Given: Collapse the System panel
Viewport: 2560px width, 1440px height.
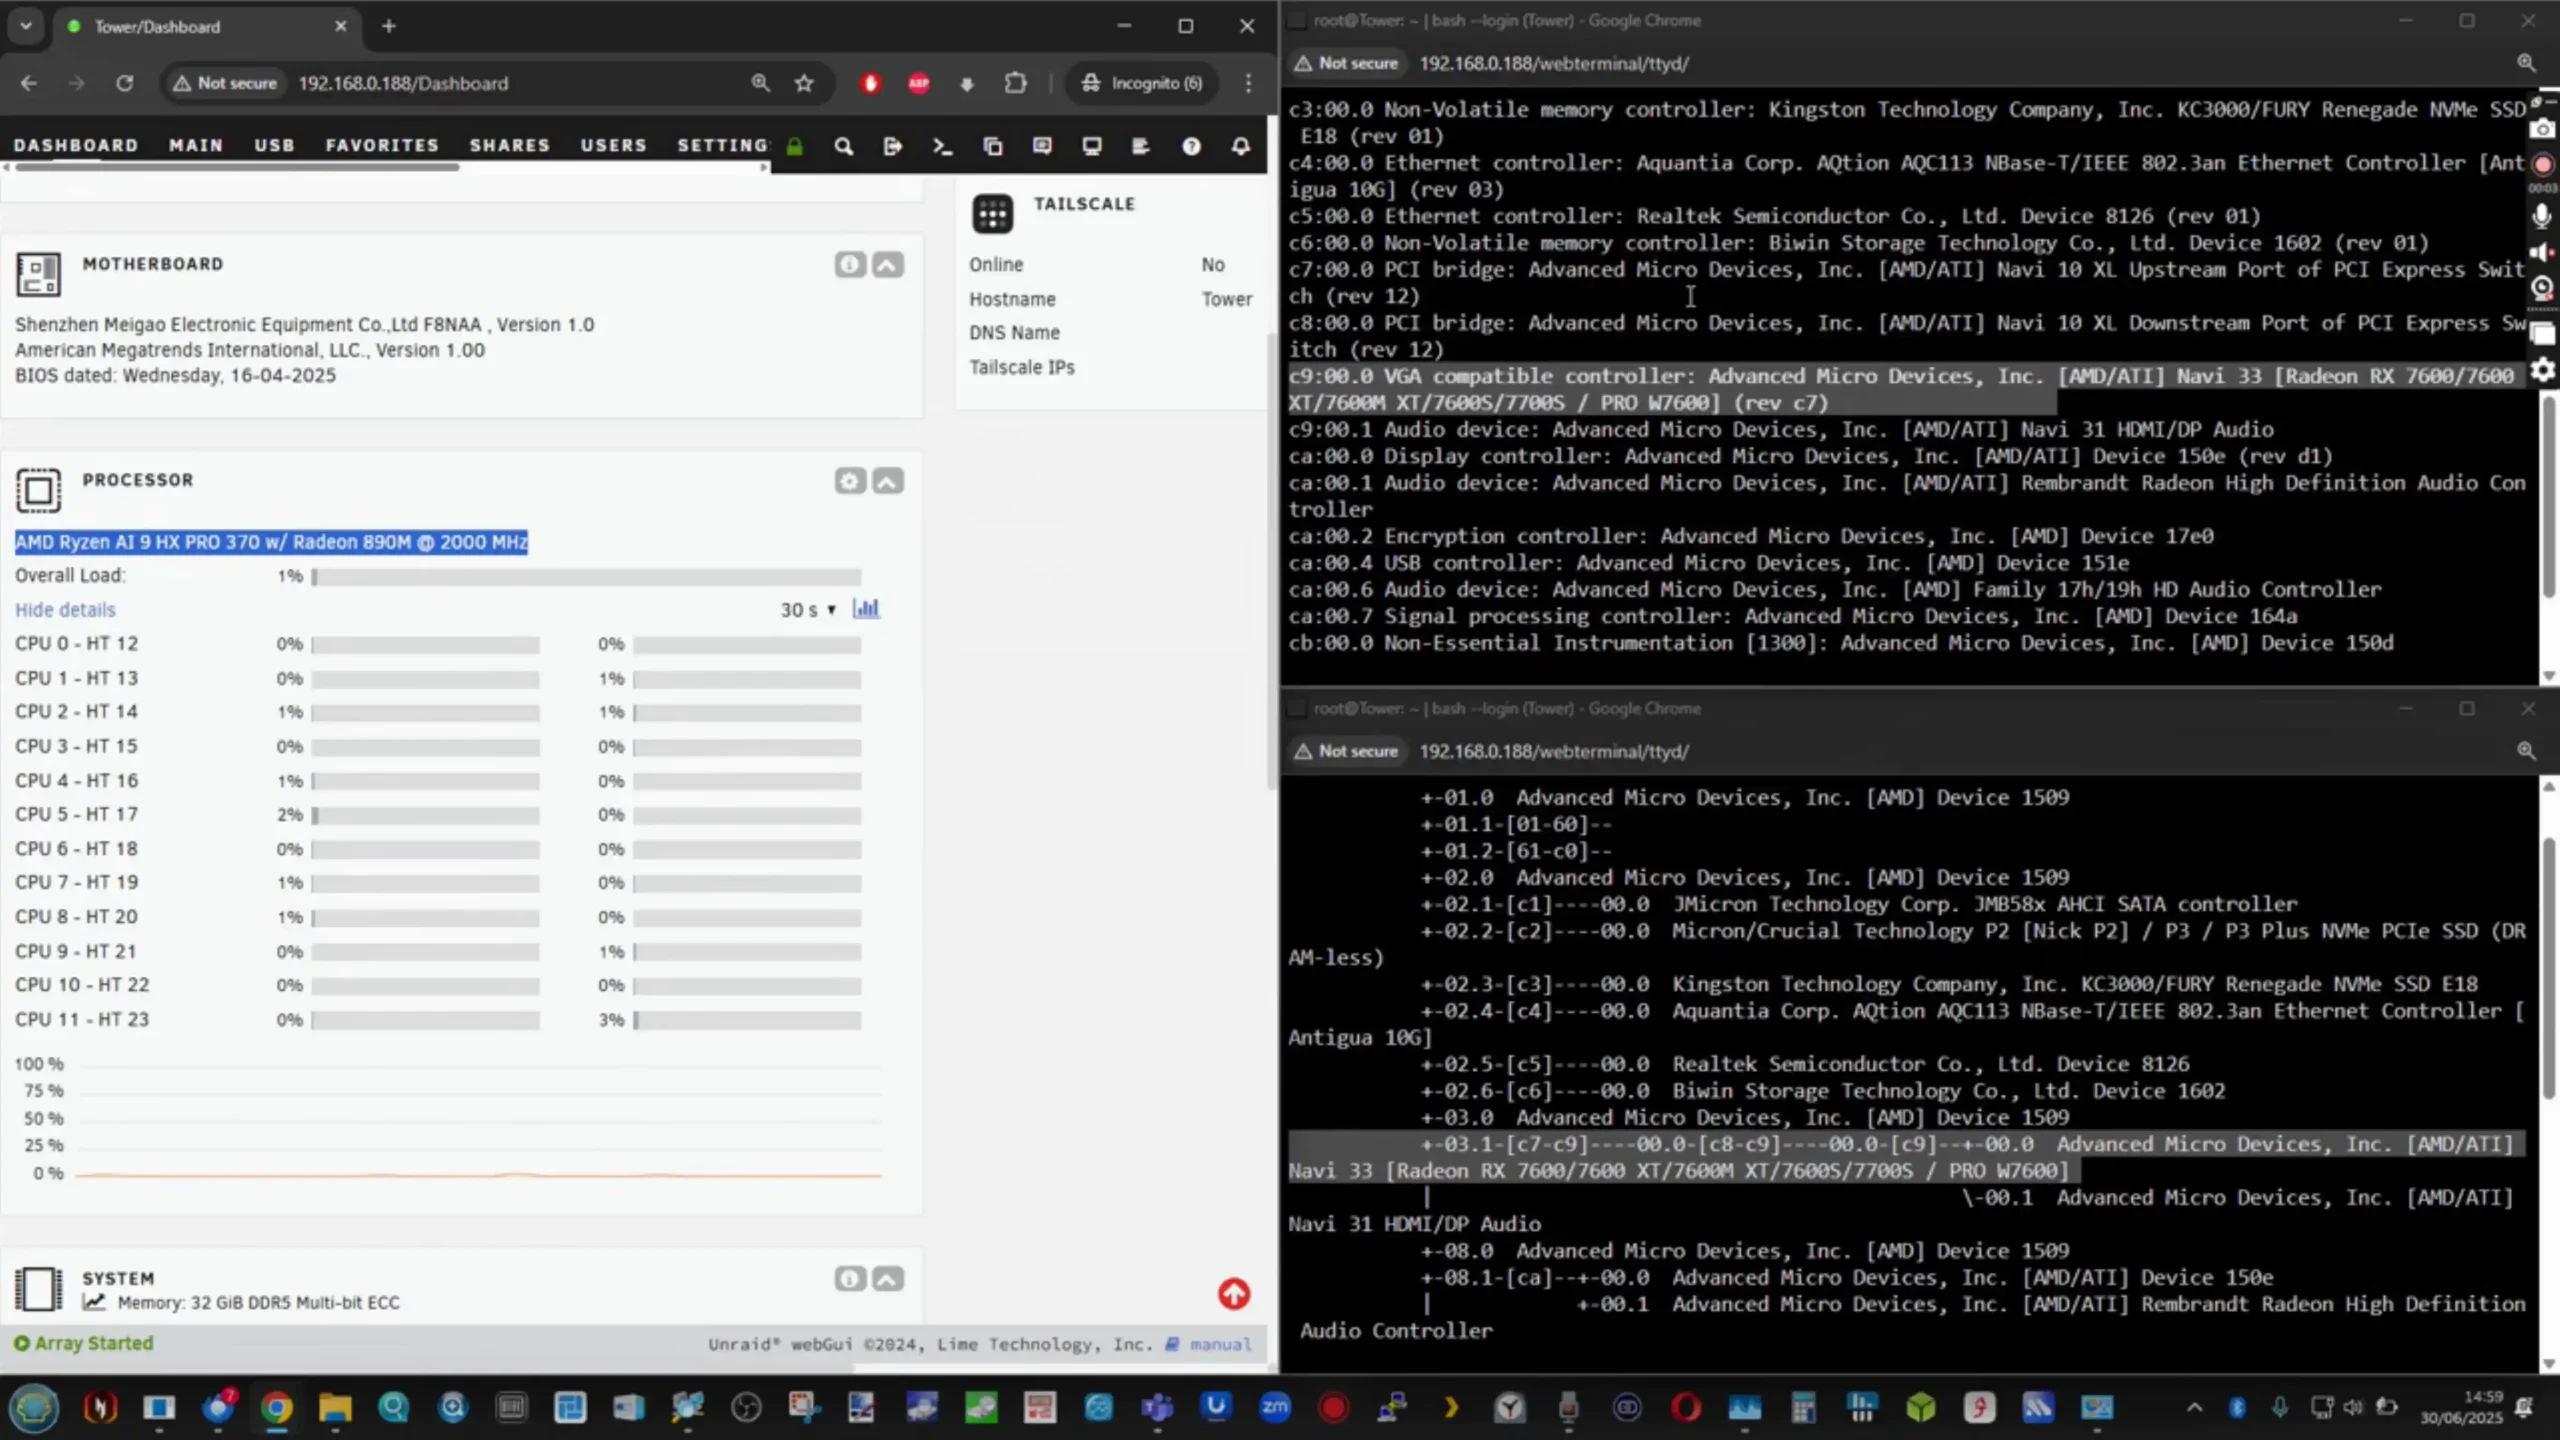Looking at the screenshot, I should 888,1278.
